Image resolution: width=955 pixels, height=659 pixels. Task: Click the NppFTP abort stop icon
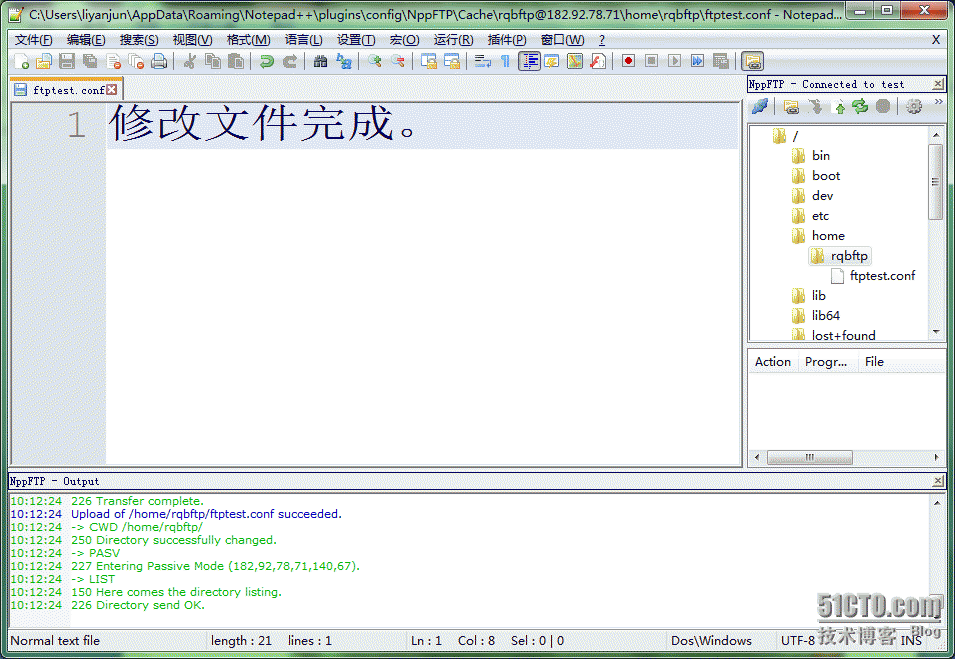[x=883, y=107]
